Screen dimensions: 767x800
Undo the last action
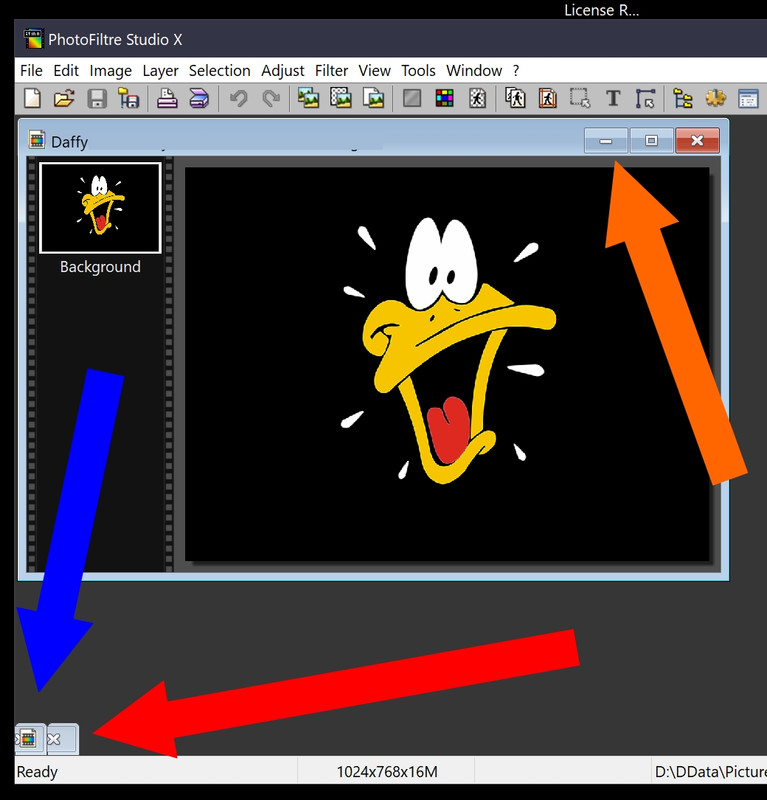[238, 98]
